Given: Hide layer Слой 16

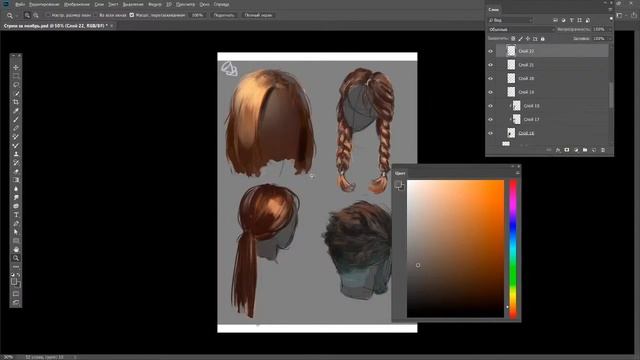Looking at the screenshot, I should tap(491, 133).
